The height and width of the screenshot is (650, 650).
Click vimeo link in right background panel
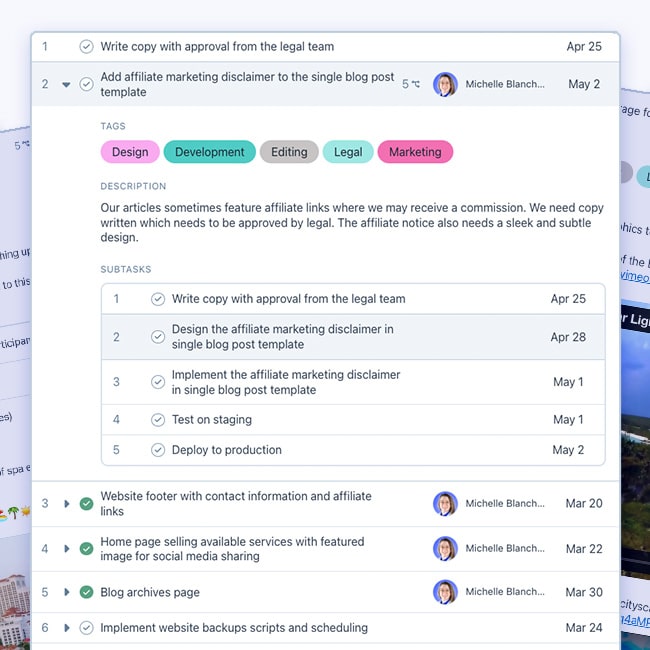pos(635,276)
